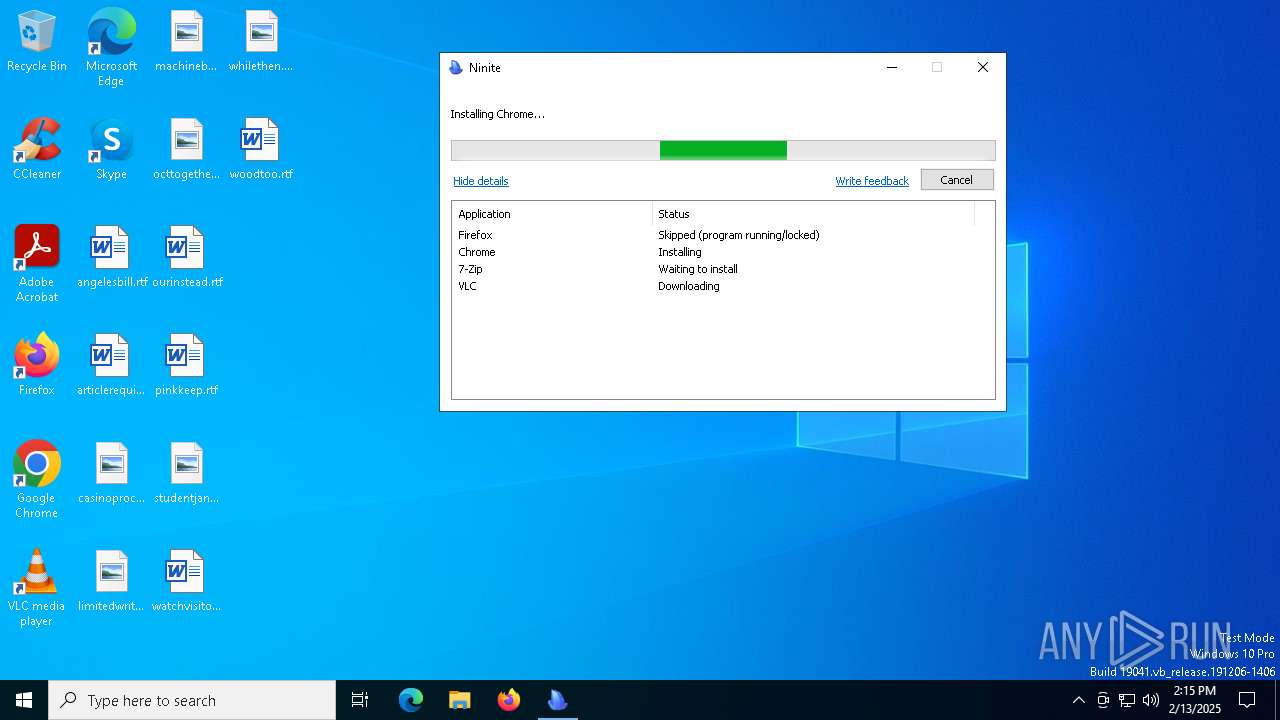Screen dimensions: 1280x720
Task: Click the 'Downloading' status text
Action: (x=689, y=286)
